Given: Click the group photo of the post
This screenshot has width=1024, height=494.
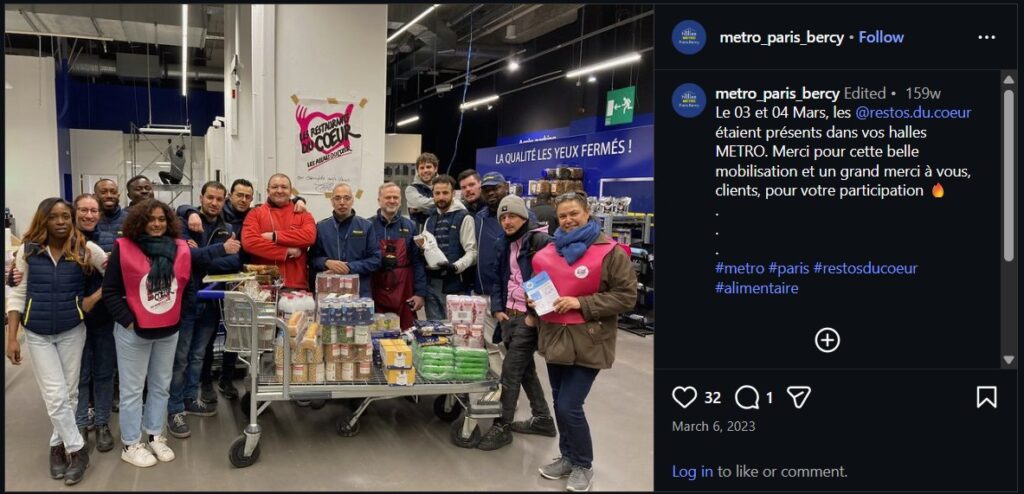Looking at the screenshot, I should pos(329,247).
